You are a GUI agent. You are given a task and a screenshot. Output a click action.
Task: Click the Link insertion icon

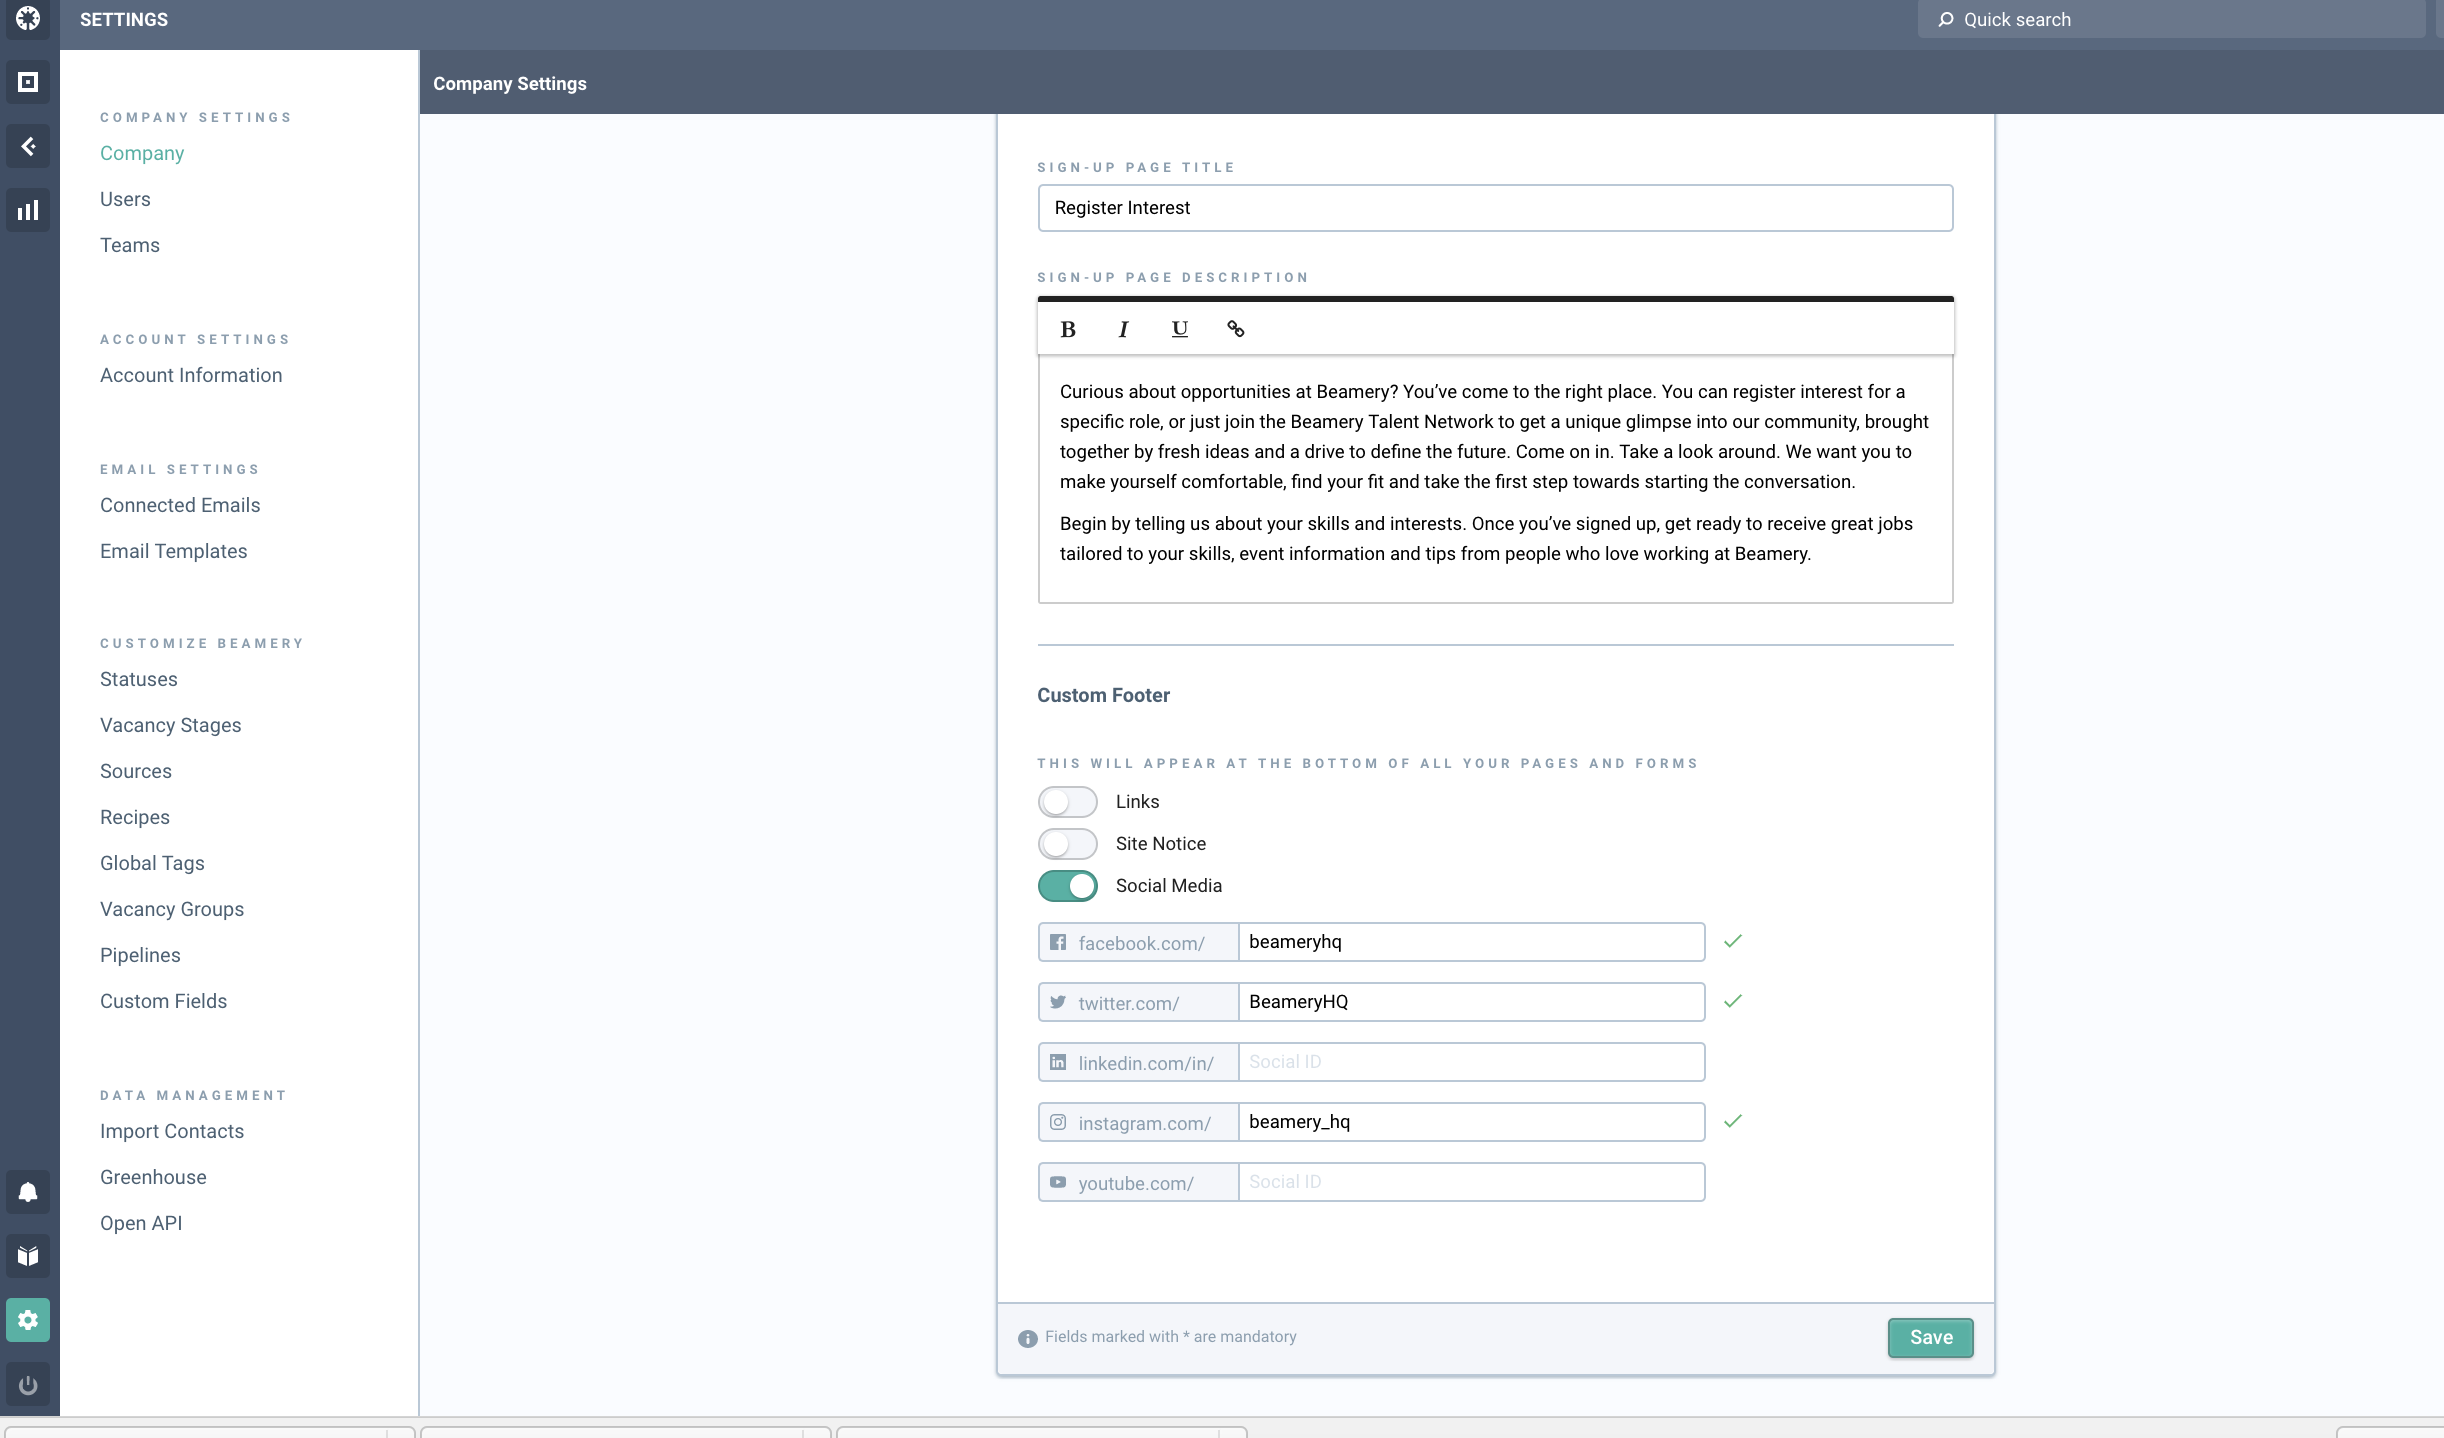[x=1234, y=329]
